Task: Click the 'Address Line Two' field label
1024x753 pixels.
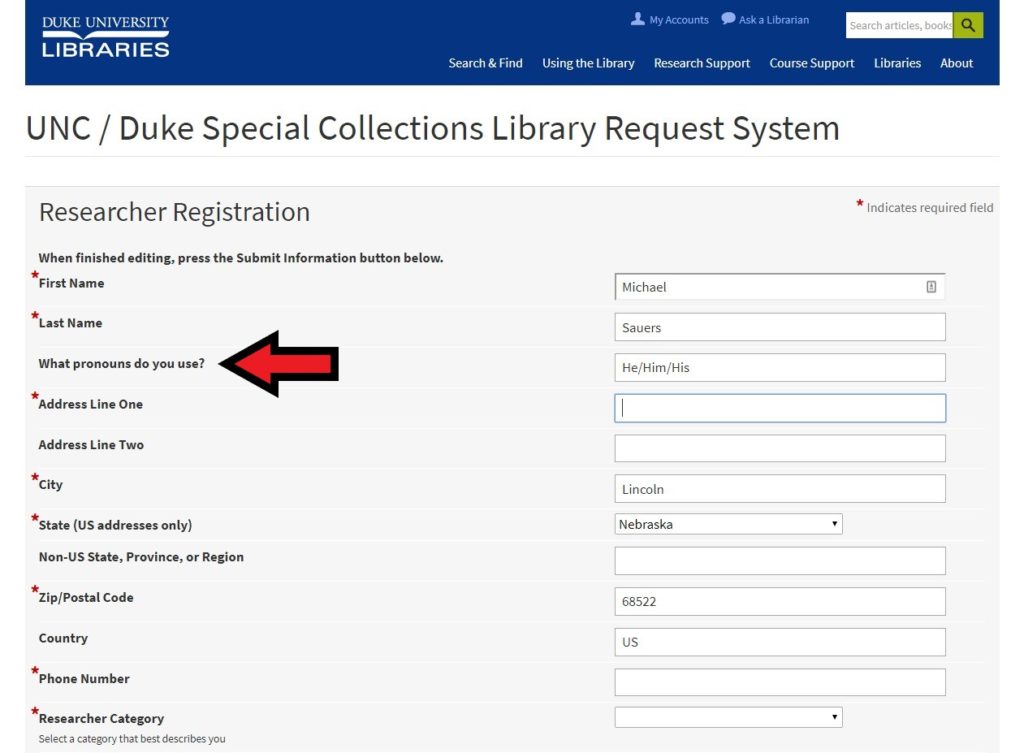Action: (x=91, y=445)
